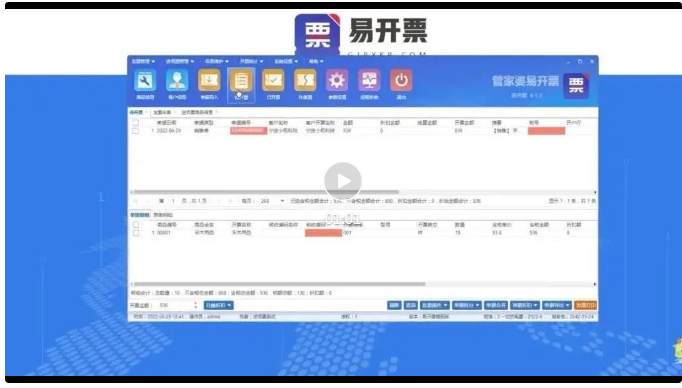This screenshot has width=682, height=388.
Task: Open the torn ticket voided-invoice icon
Action: pyautogui.click(x=305, y=81)
